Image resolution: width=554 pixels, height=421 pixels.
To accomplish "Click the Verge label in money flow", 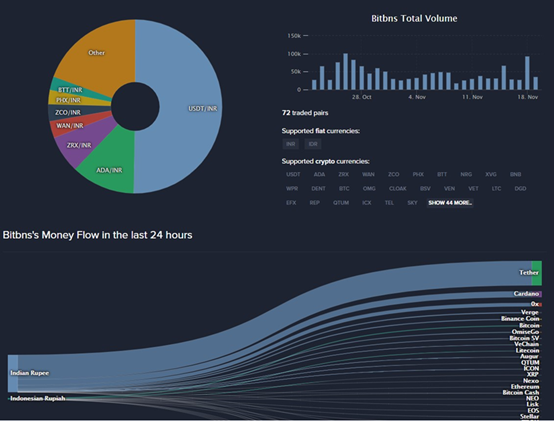I will click(530, 312).
